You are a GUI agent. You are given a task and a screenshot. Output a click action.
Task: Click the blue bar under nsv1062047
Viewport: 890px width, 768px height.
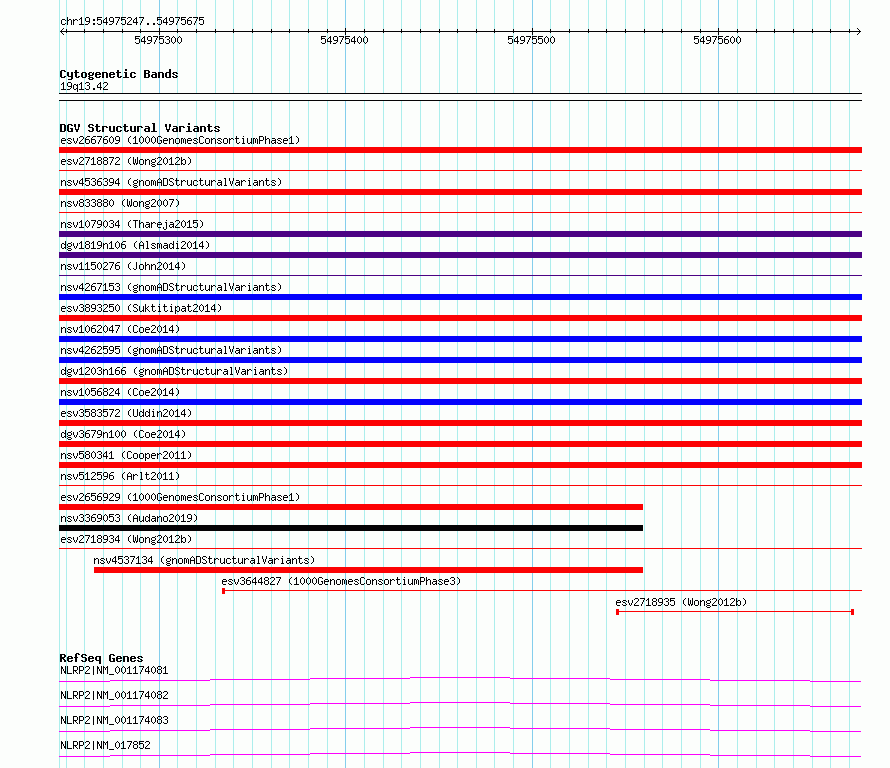pos(460,339)
